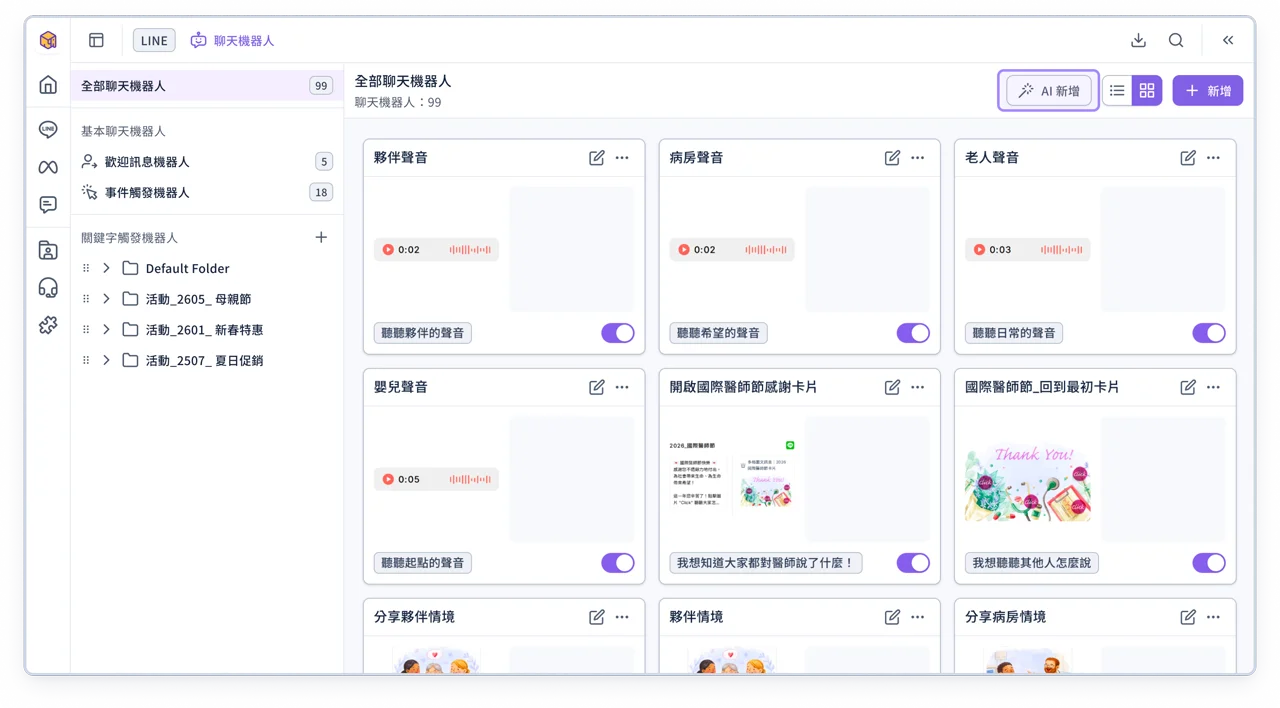Click the search magnifier icon
1280x708 pixels.
1176,40
